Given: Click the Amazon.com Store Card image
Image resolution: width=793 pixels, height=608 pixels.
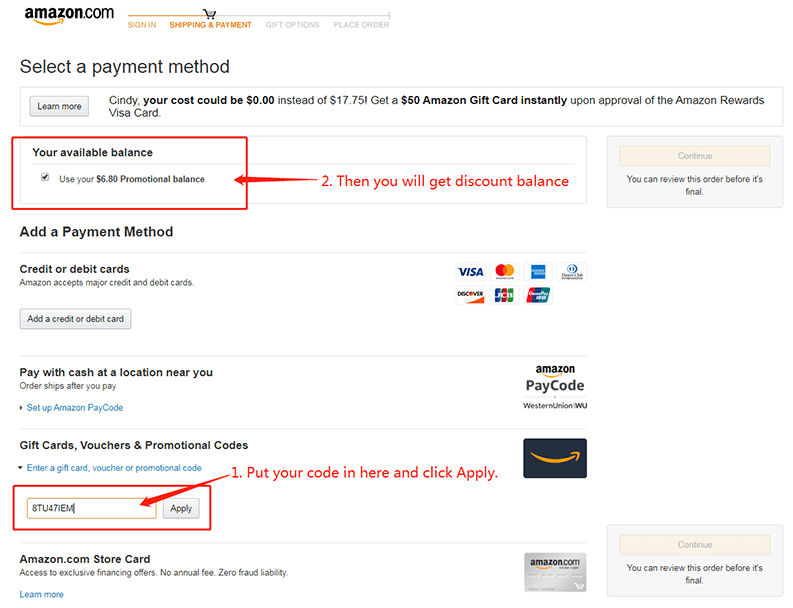Looking at the screenshot, I should (x=554, y=572).
